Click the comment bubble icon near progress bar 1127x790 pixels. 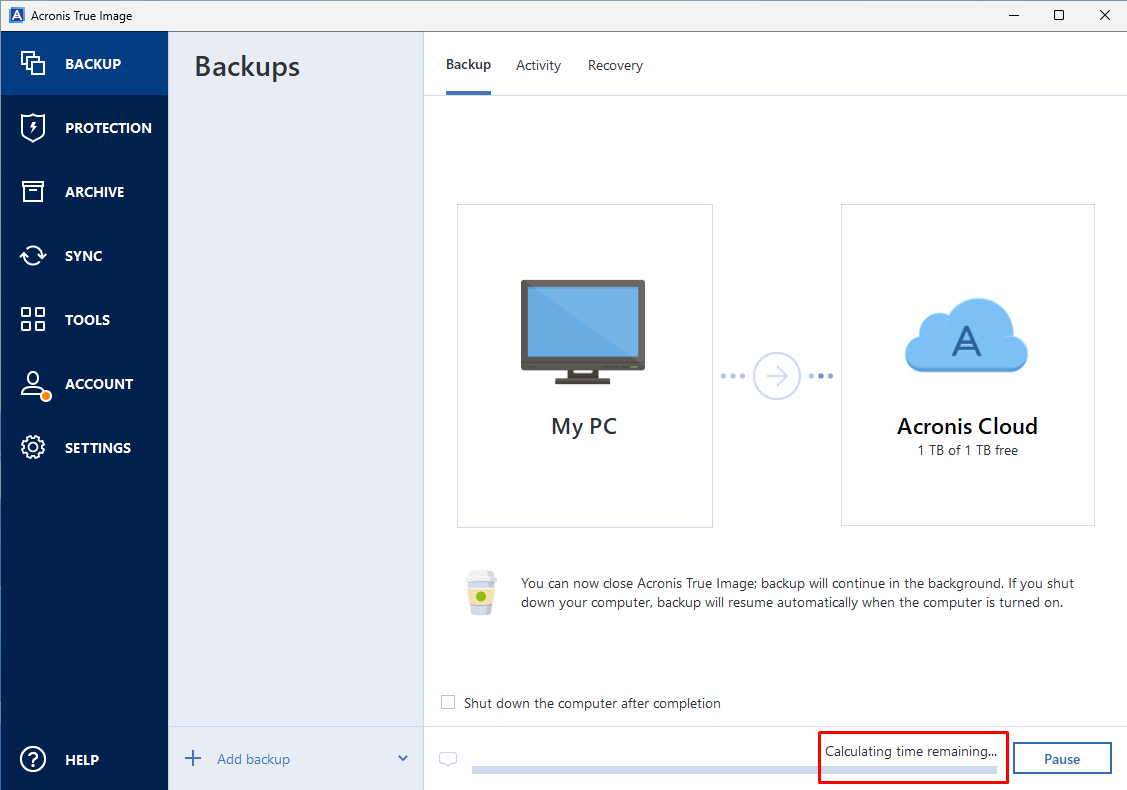coord(448,759)
